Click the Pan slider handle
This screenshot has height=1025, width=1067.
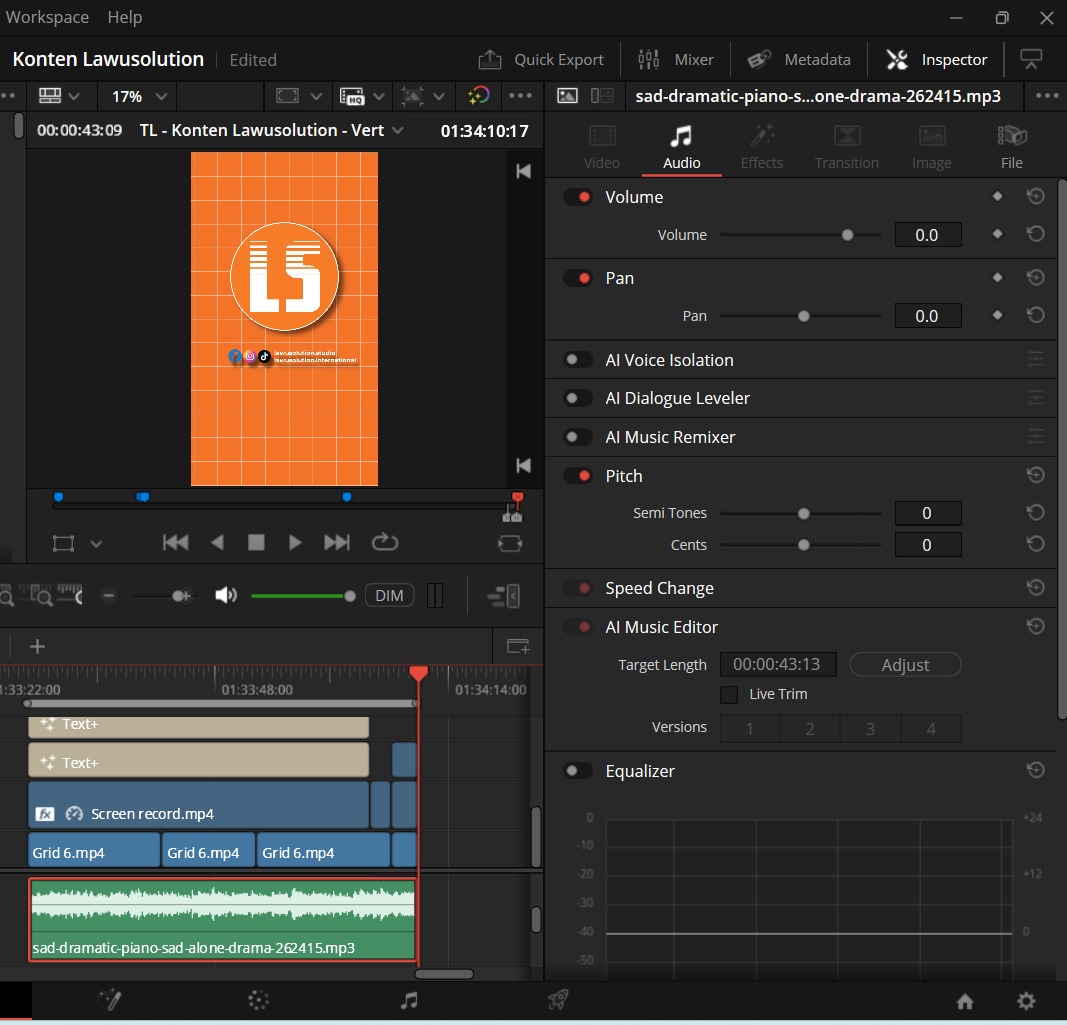pos(804,316)
